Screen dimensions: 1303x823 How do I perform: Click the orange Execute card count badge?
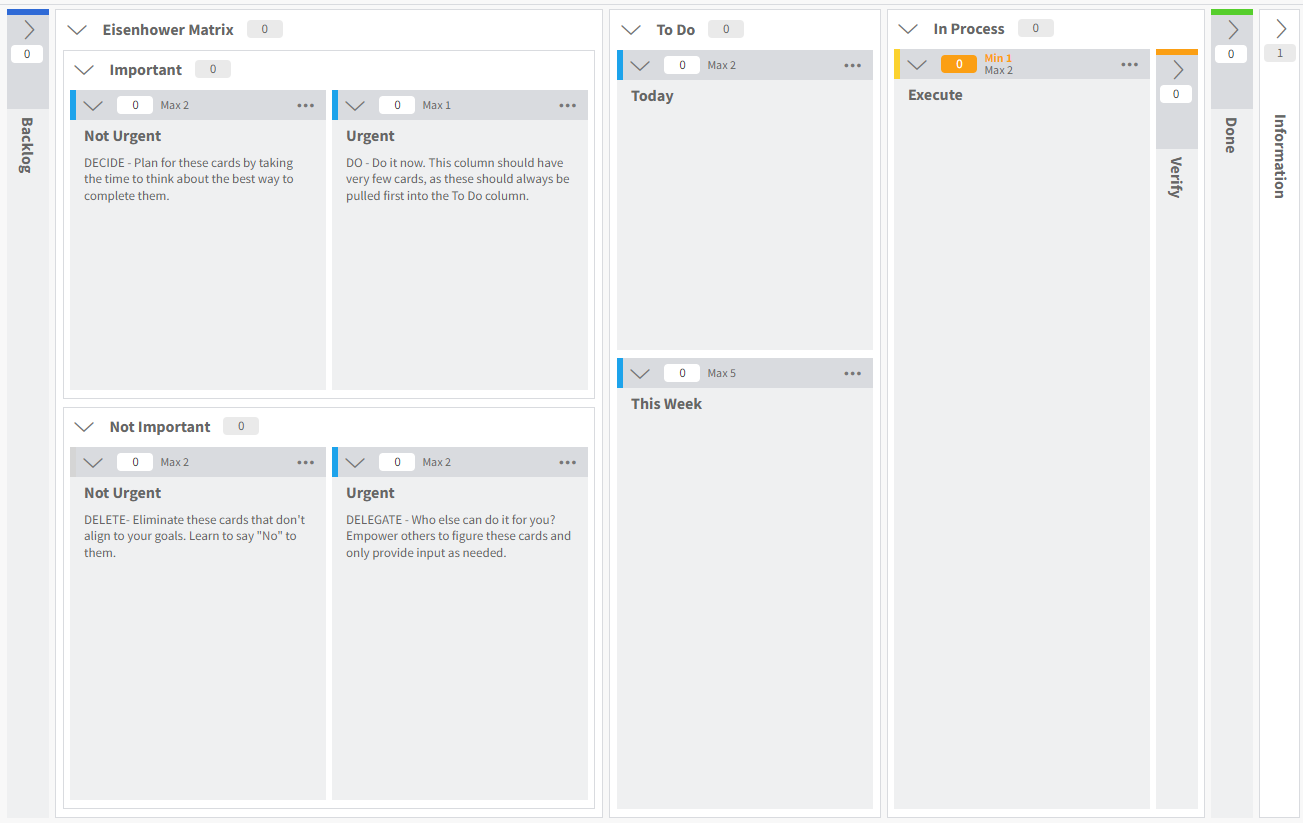[959, 64]
